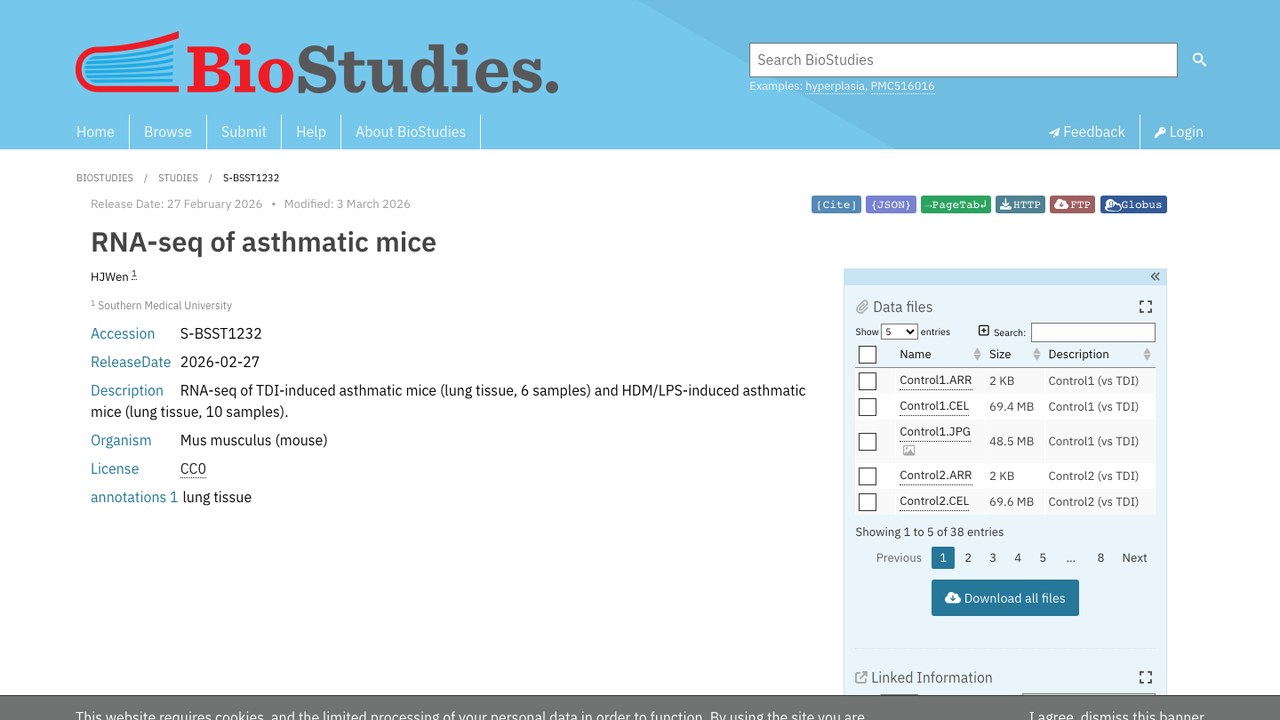This screenshot has width=1280, height=720.
Task: Open the Show entries dropdown
Action: click(x=899, y=332)
